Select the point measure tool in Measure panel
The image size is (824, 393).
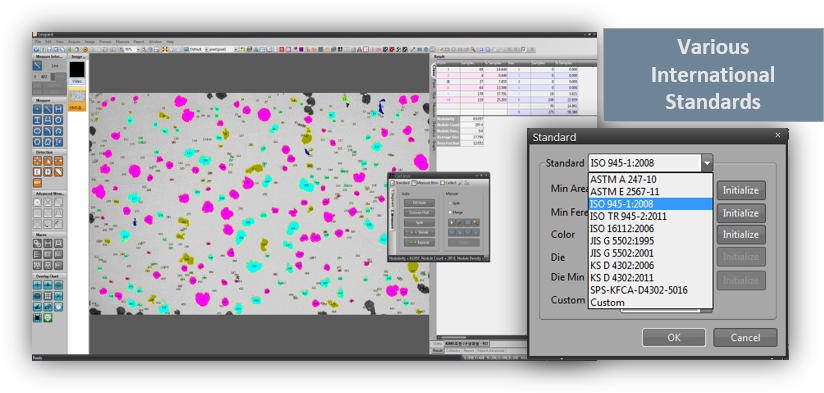tap(37, 109)
